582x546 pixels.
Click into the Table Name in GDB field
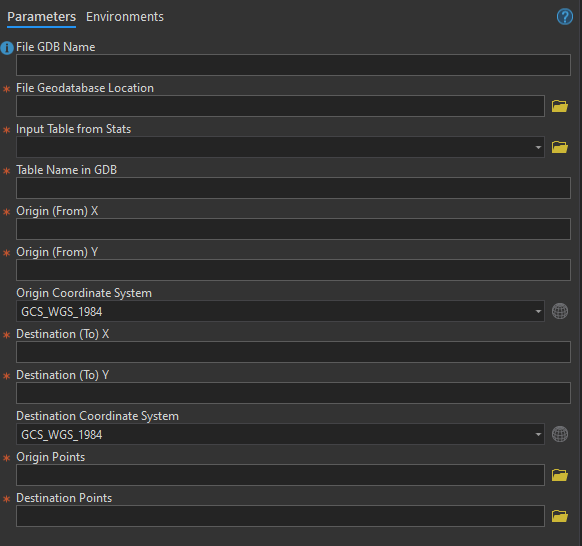293,188
